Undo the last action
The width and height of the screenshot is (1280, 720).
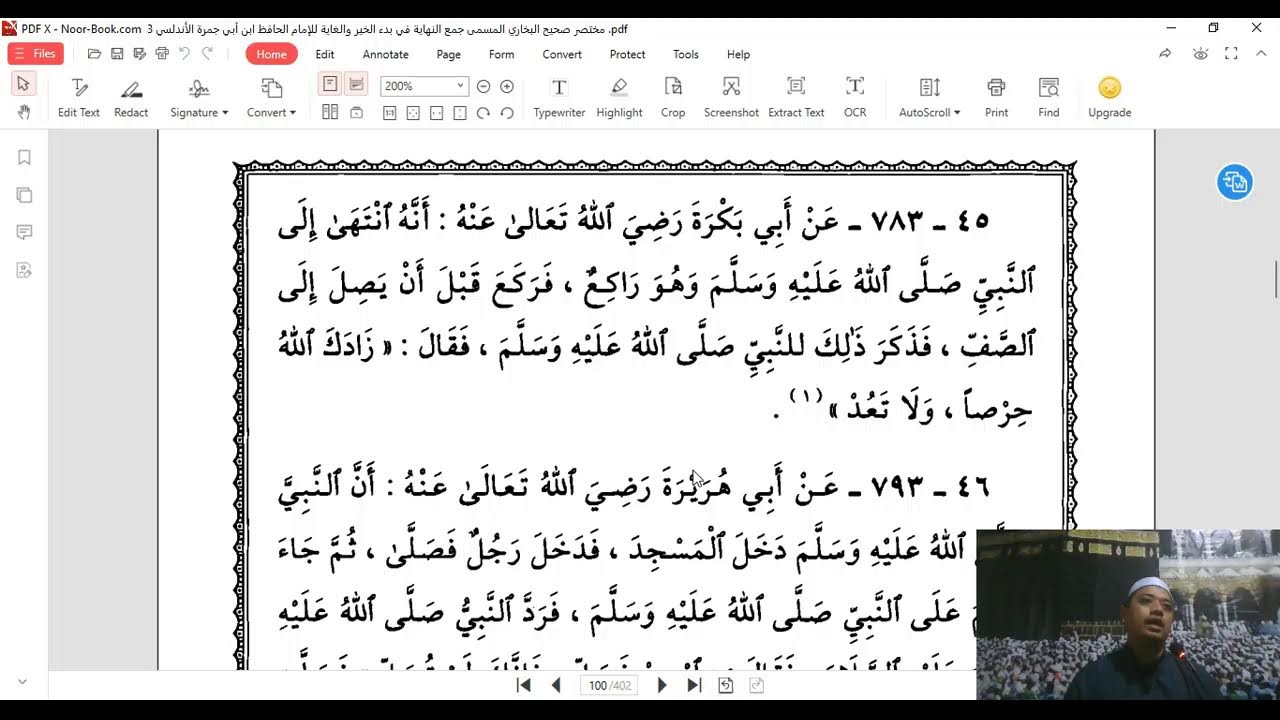coord(185,54)
